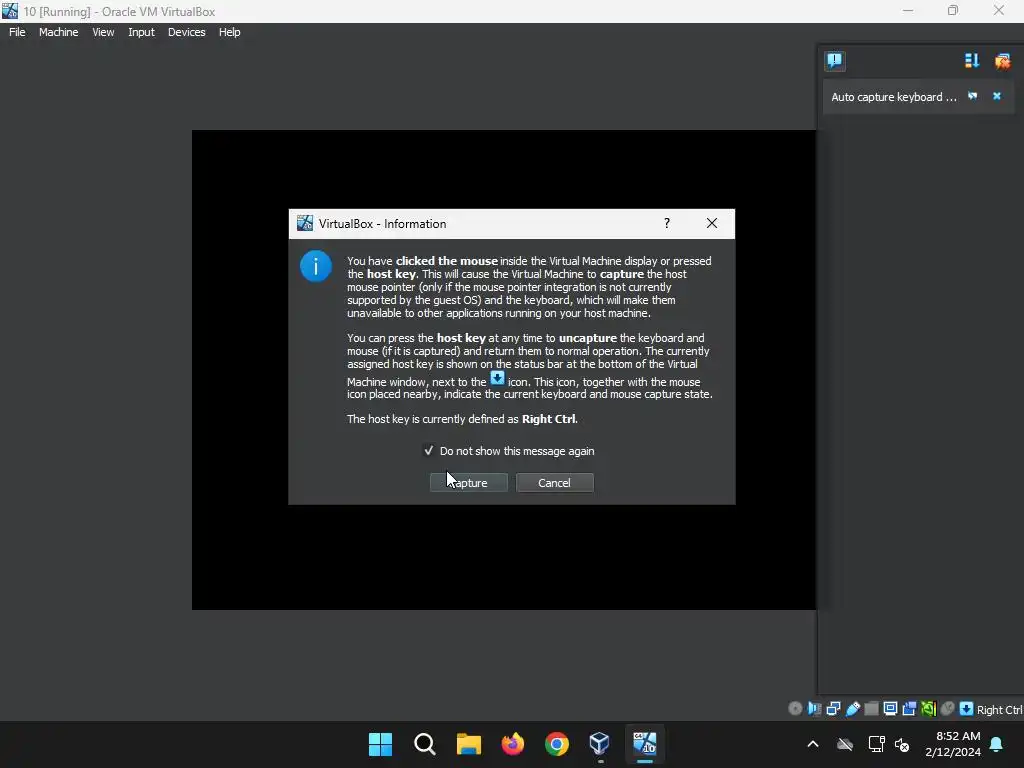Open the Windows notification bell

tap(997, 744)
